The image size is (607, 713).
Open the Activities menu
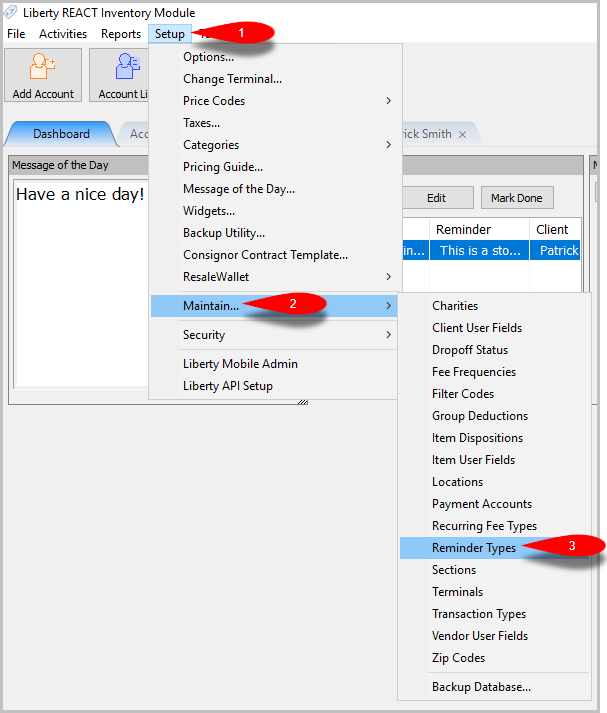click(63, 34)
